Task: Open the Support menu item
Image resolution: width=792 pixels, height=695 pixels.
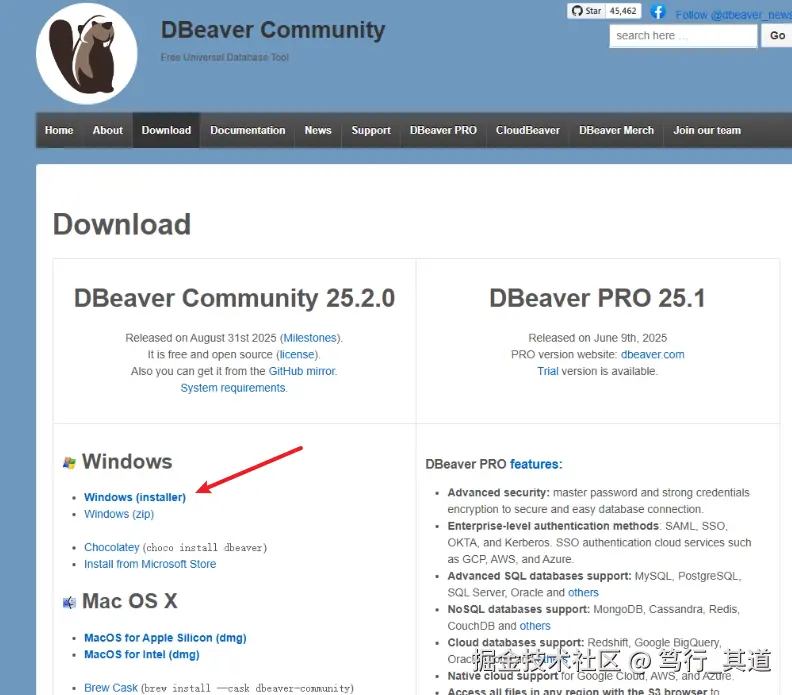Action: coord(371,130)
